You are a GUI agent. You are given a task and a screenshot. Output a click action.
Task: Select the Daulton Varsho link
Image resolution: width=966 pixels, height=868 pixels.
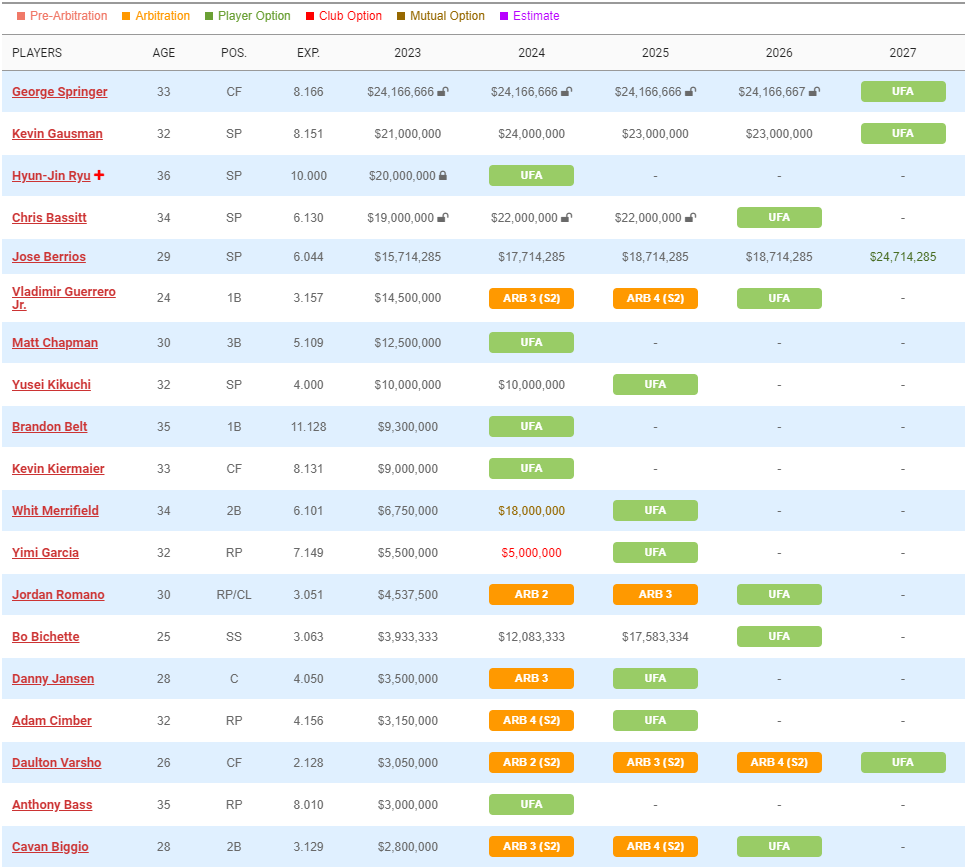(57, 763)
